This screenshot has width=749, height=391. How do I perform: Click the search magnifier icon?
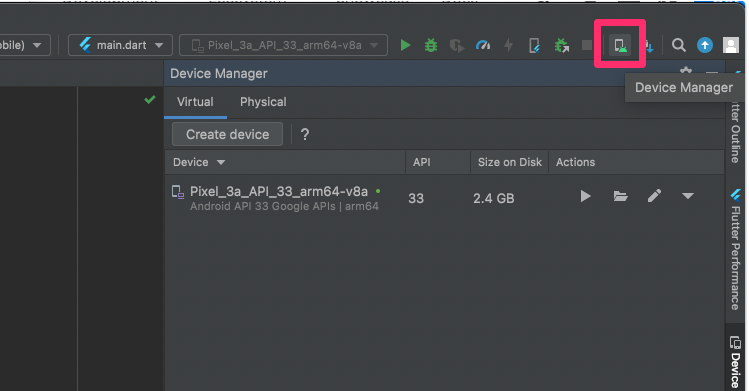679,45
